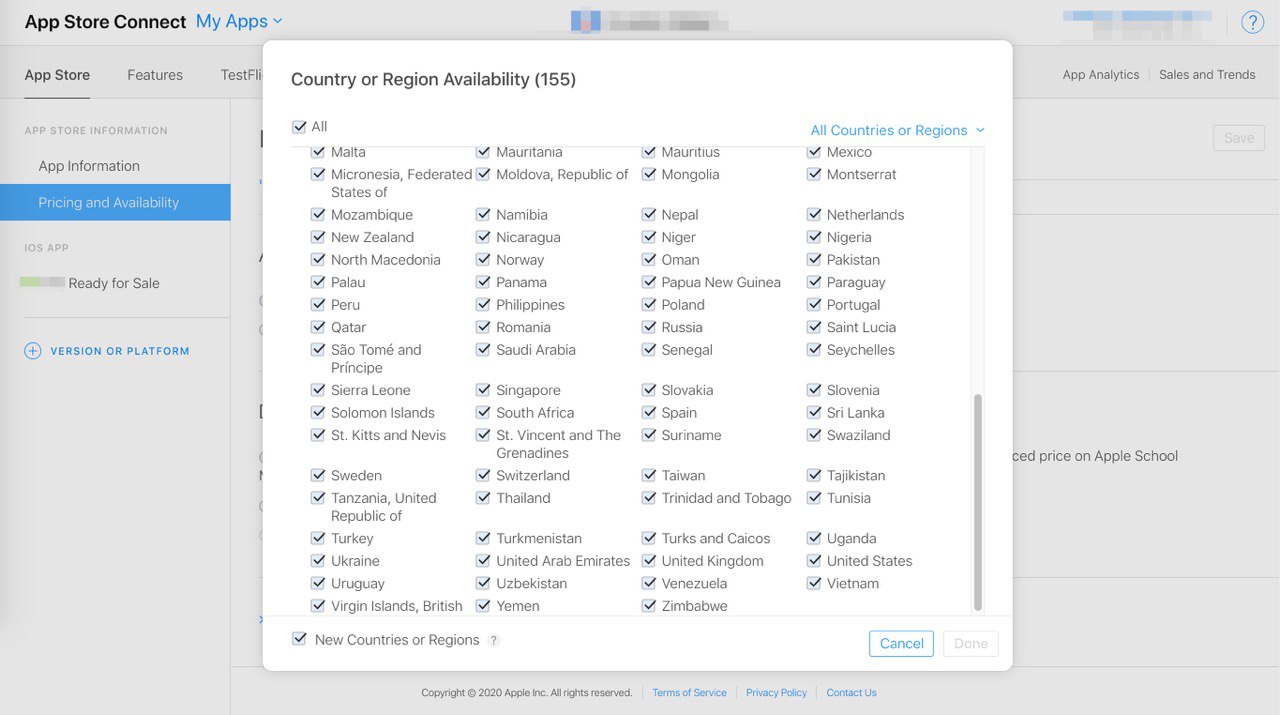Switch to the App Store tab

(x=57, y=75)
